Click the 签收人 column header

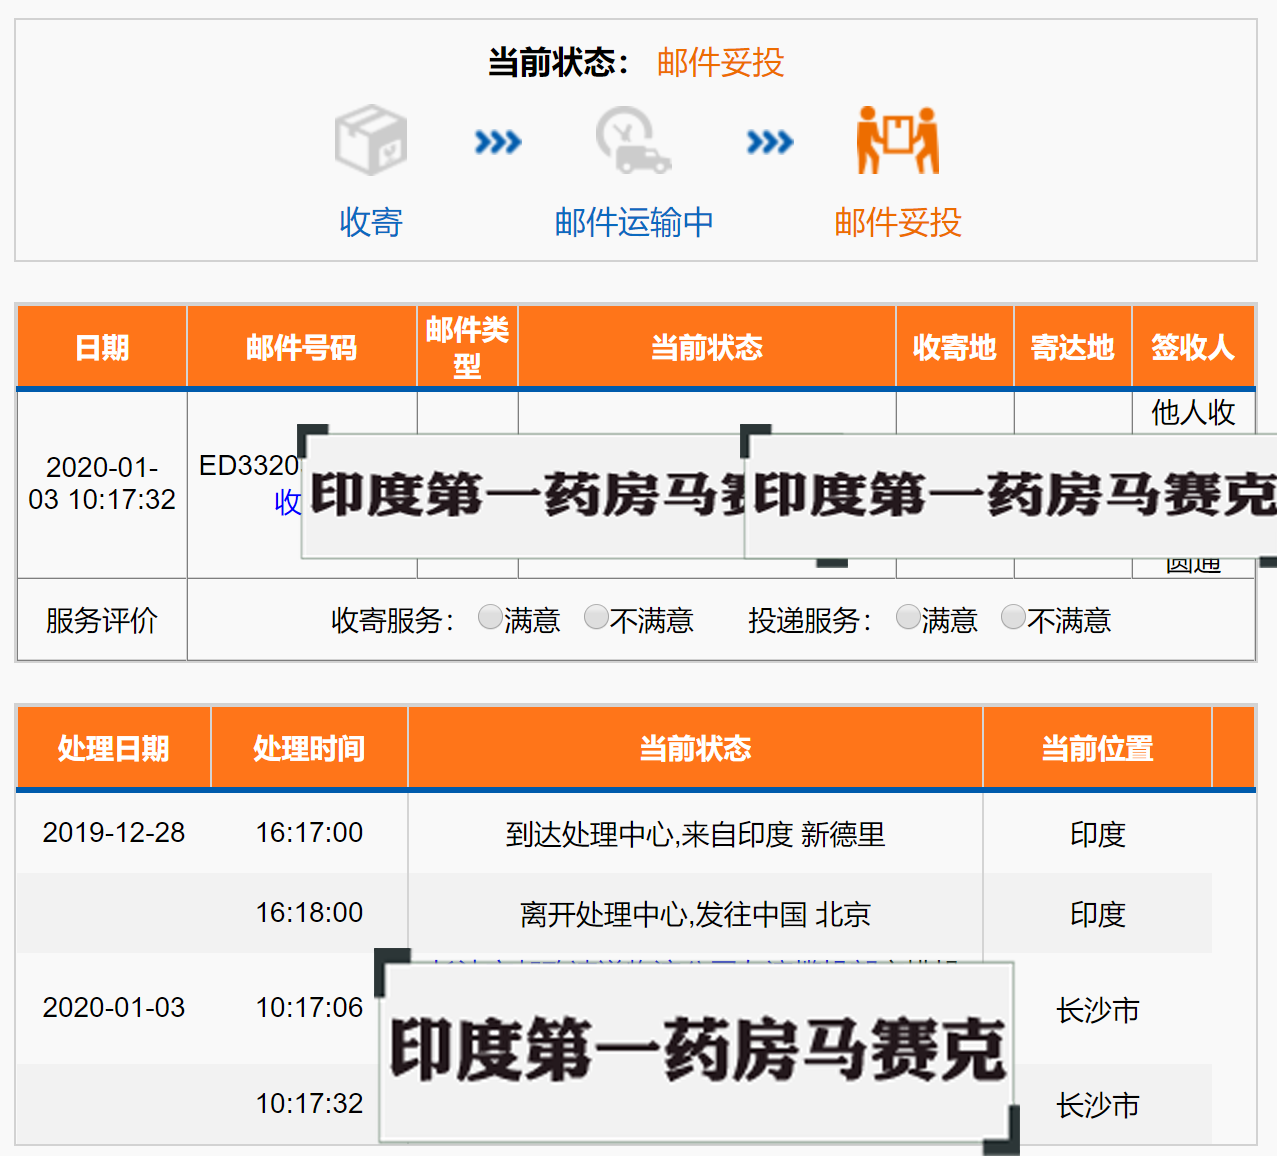point(1192,348)
